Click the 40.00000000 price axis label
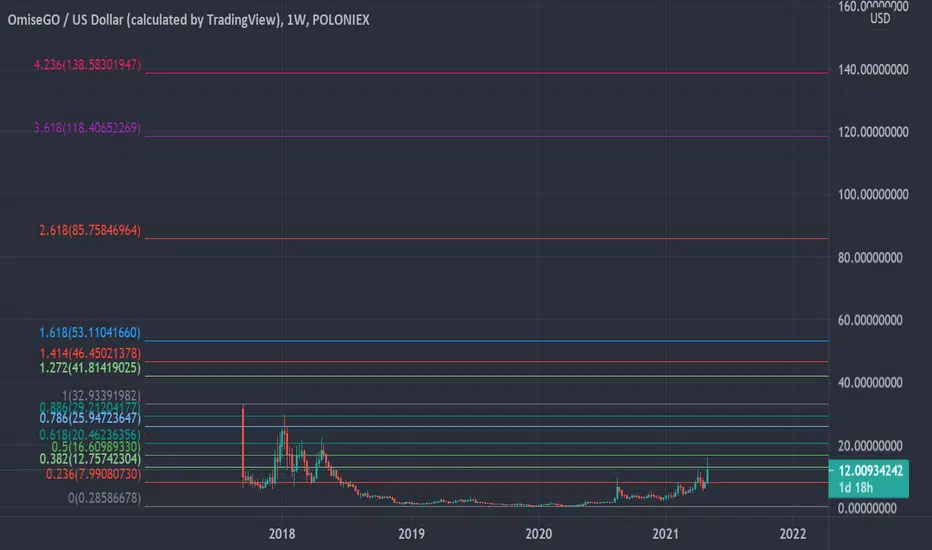Image resolution: width=932 pixels, height=550 pixels. point(870,382)
